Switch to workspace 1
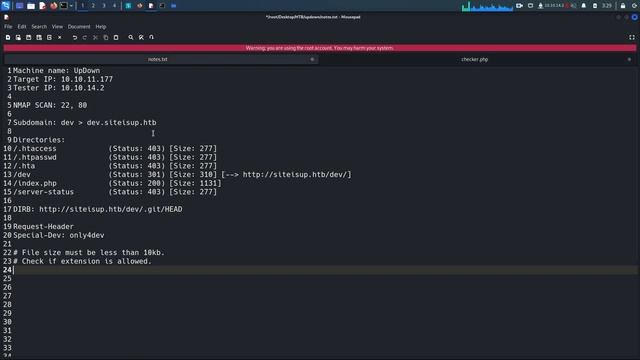Image resolution: width=640 pixels, height=360 pixels. click(82, 6)
